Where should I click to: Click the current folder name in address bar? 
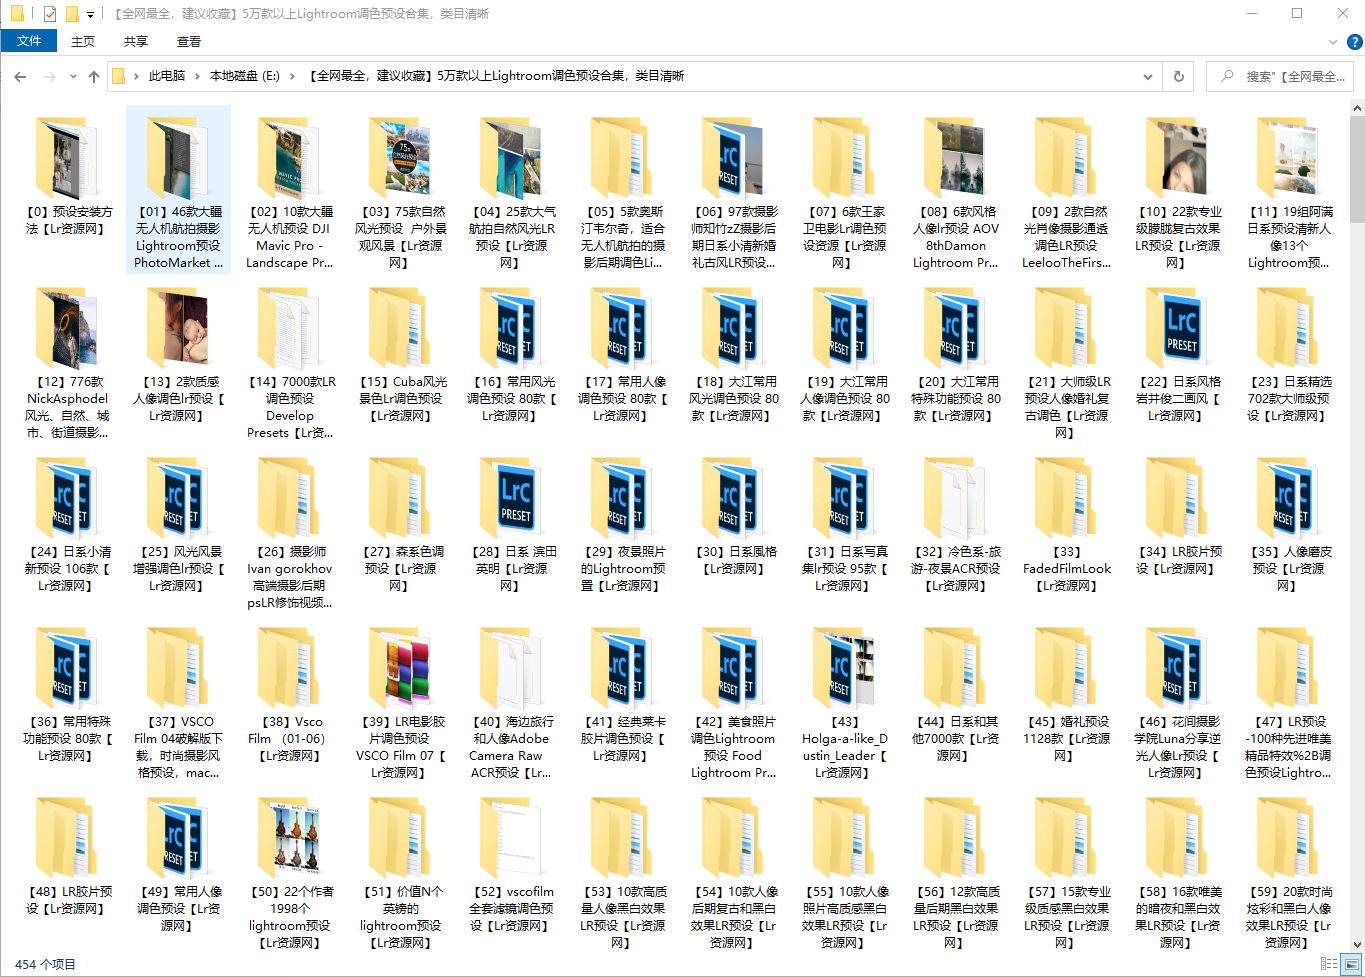[x=496, y=76]
